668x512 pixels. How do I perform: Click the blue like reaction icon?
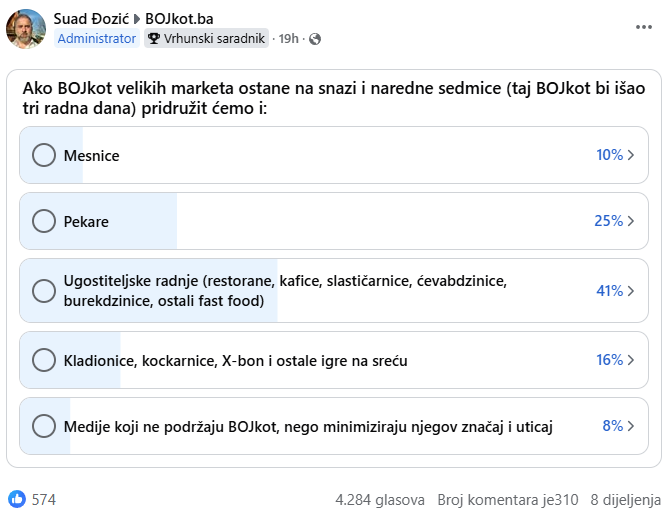pos(17,499)
